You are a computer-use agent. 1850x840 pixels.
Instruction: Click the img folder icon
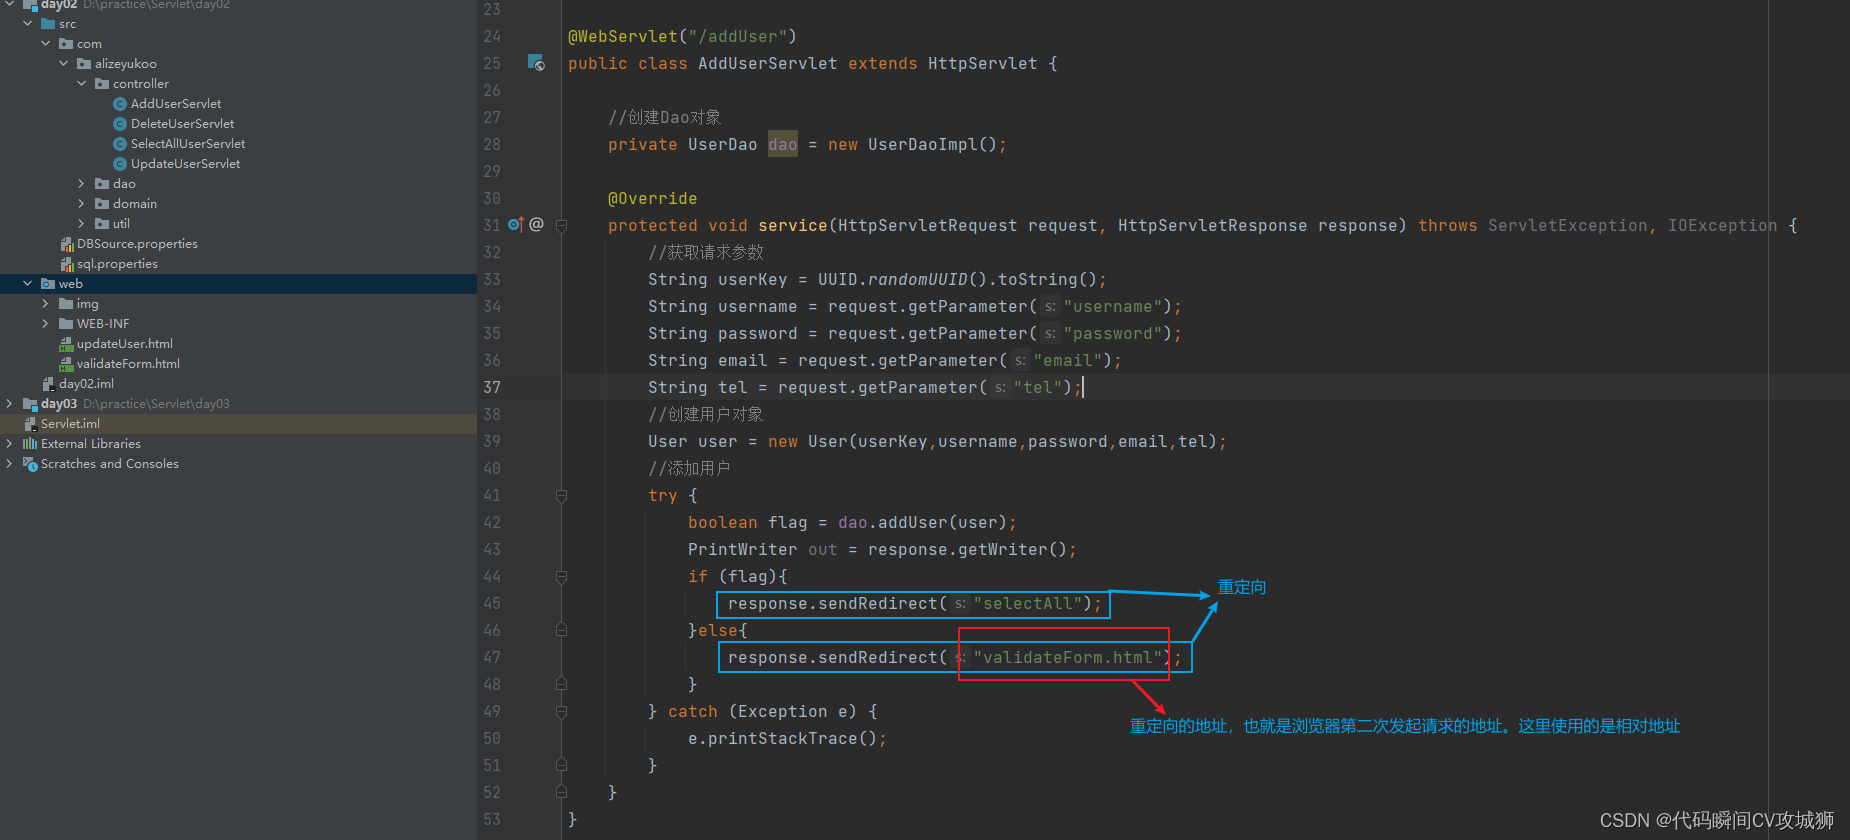pos(66,304)
